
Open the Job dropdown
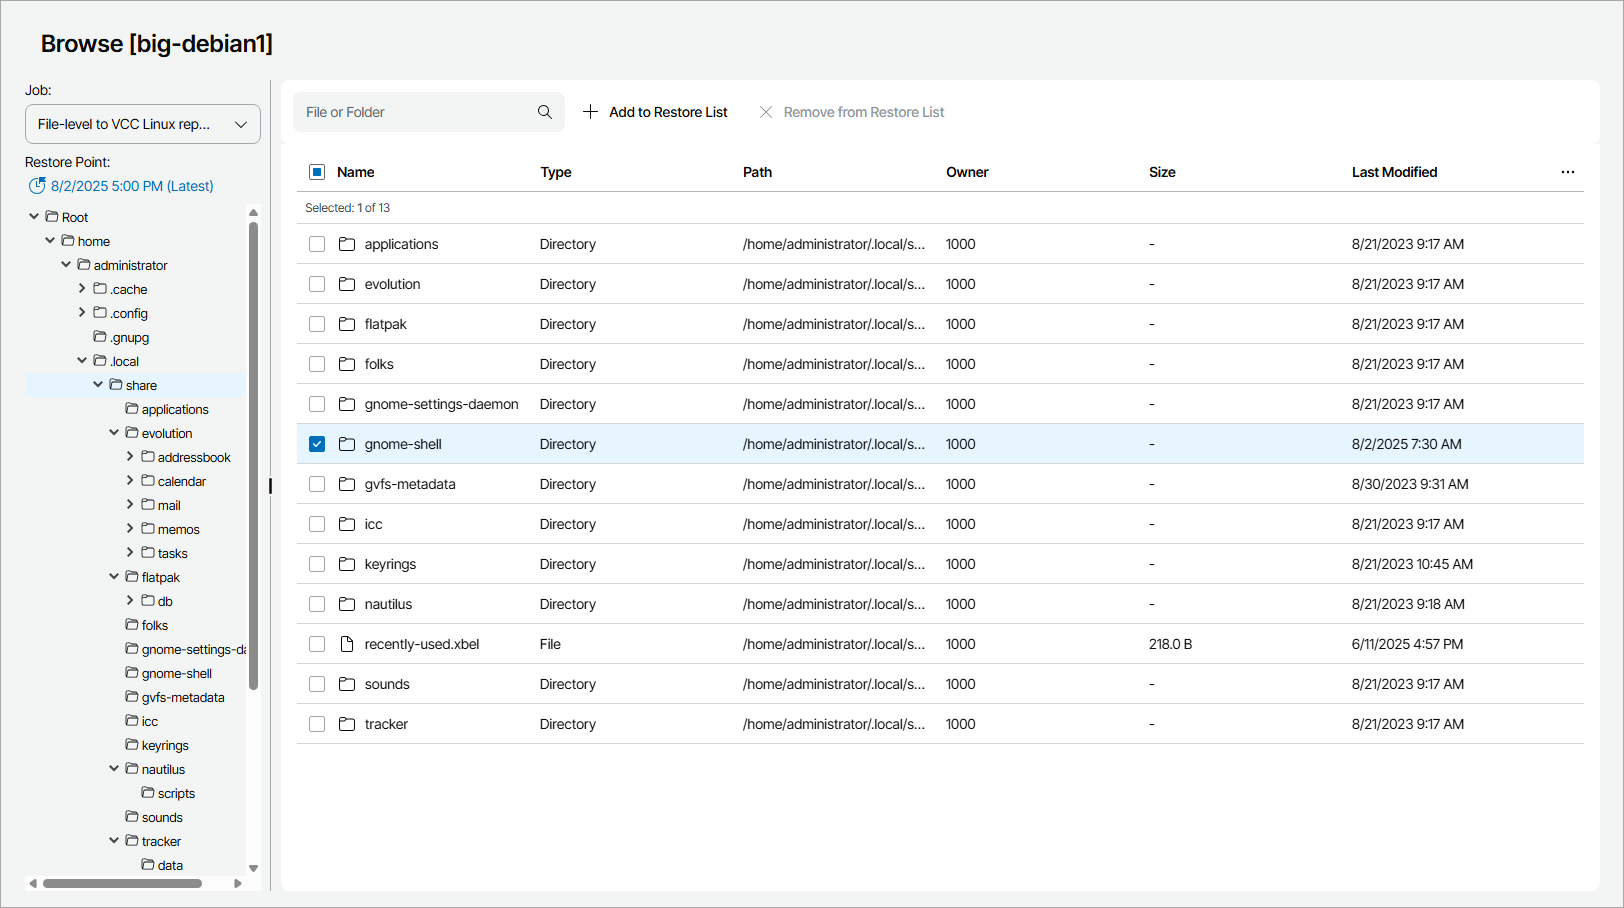coord(143,124)
